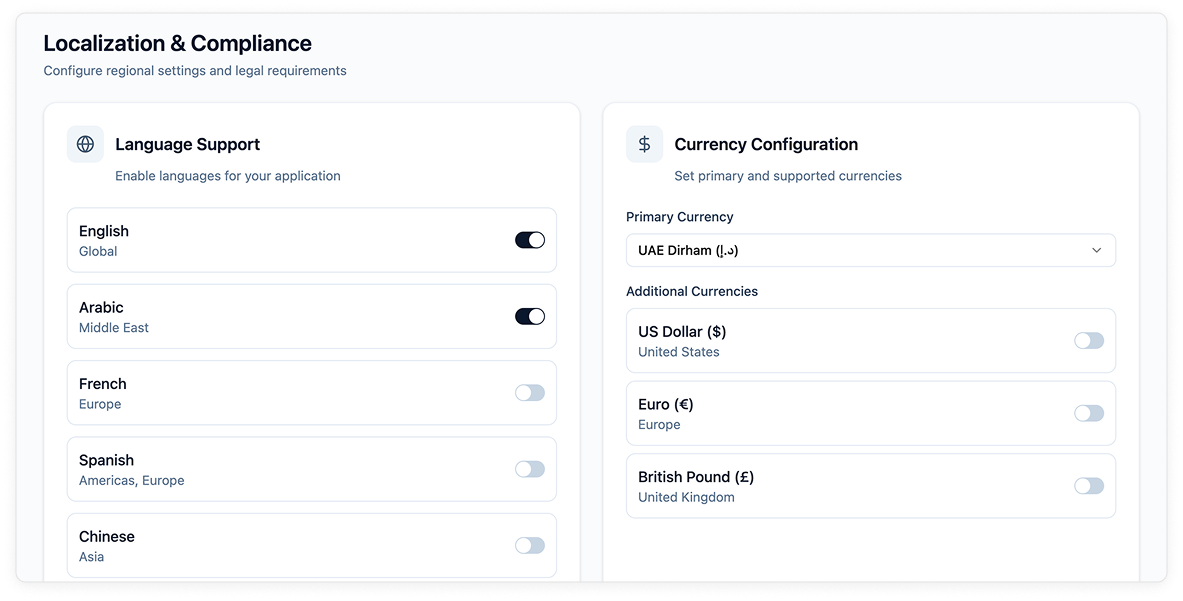Turn off the Arabic language toggle
Screen dimensions: 1183x601
530,316
